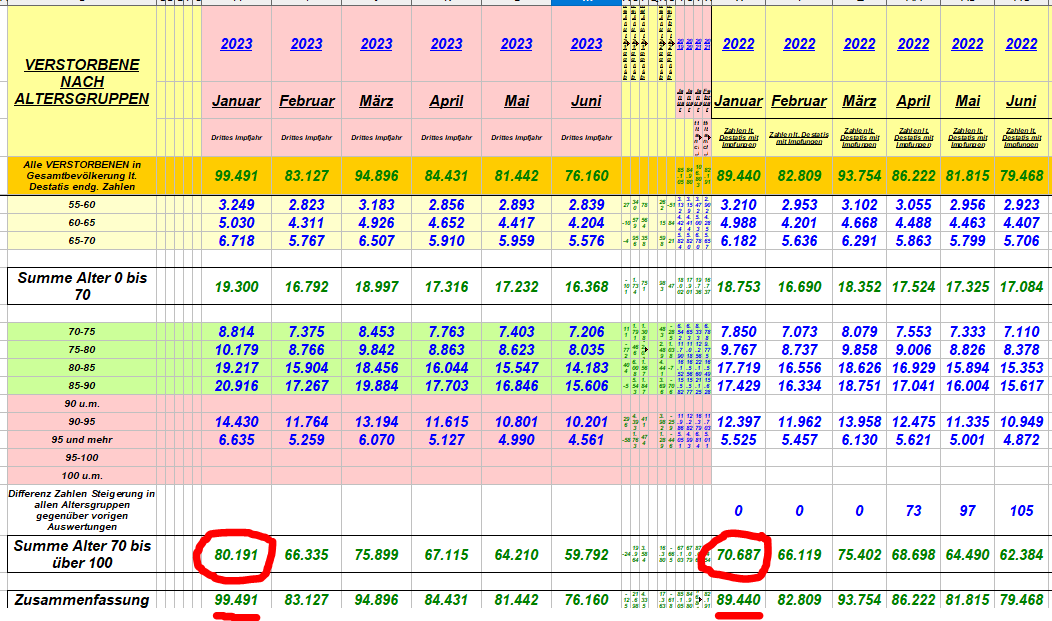Select the 'Differenz Zahlen Steigerung' row label
Viewport: 1052px width, 621px height.
[82, 510]
